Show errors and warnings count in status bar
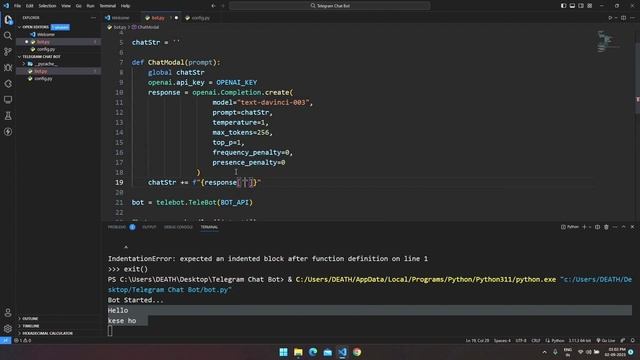Viewport: 640px width, 360px height. pyautogui.click(x=23, y=340)
